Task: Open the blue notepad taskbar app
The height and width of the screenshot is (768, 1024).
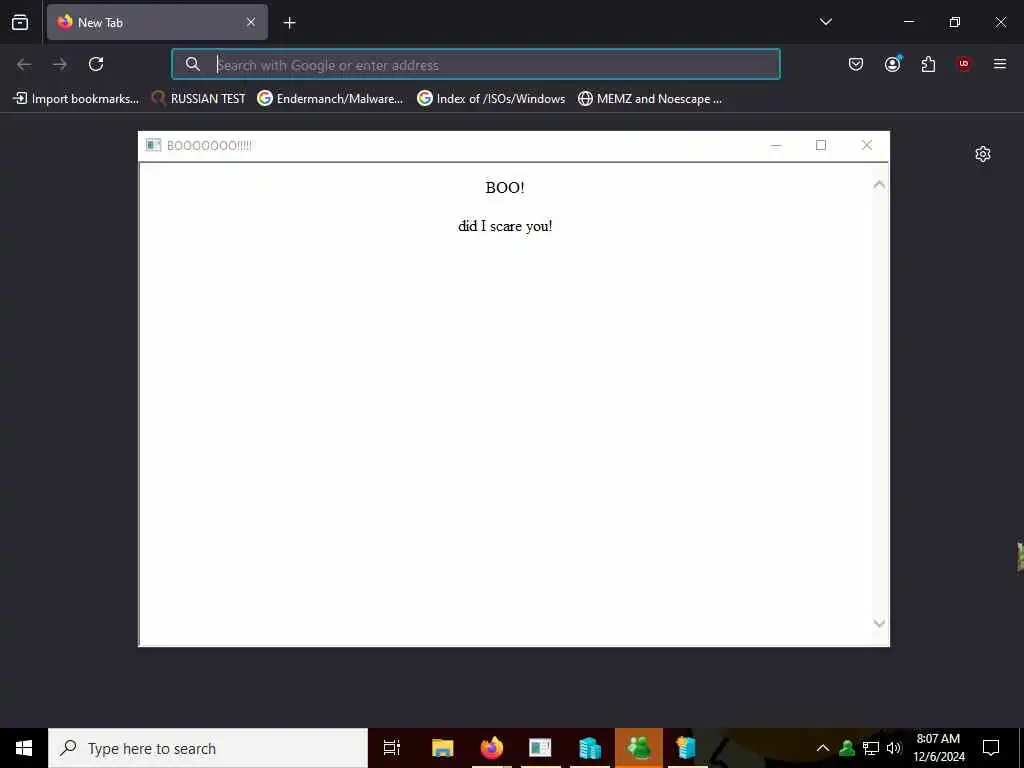Action: pos(686,748)
